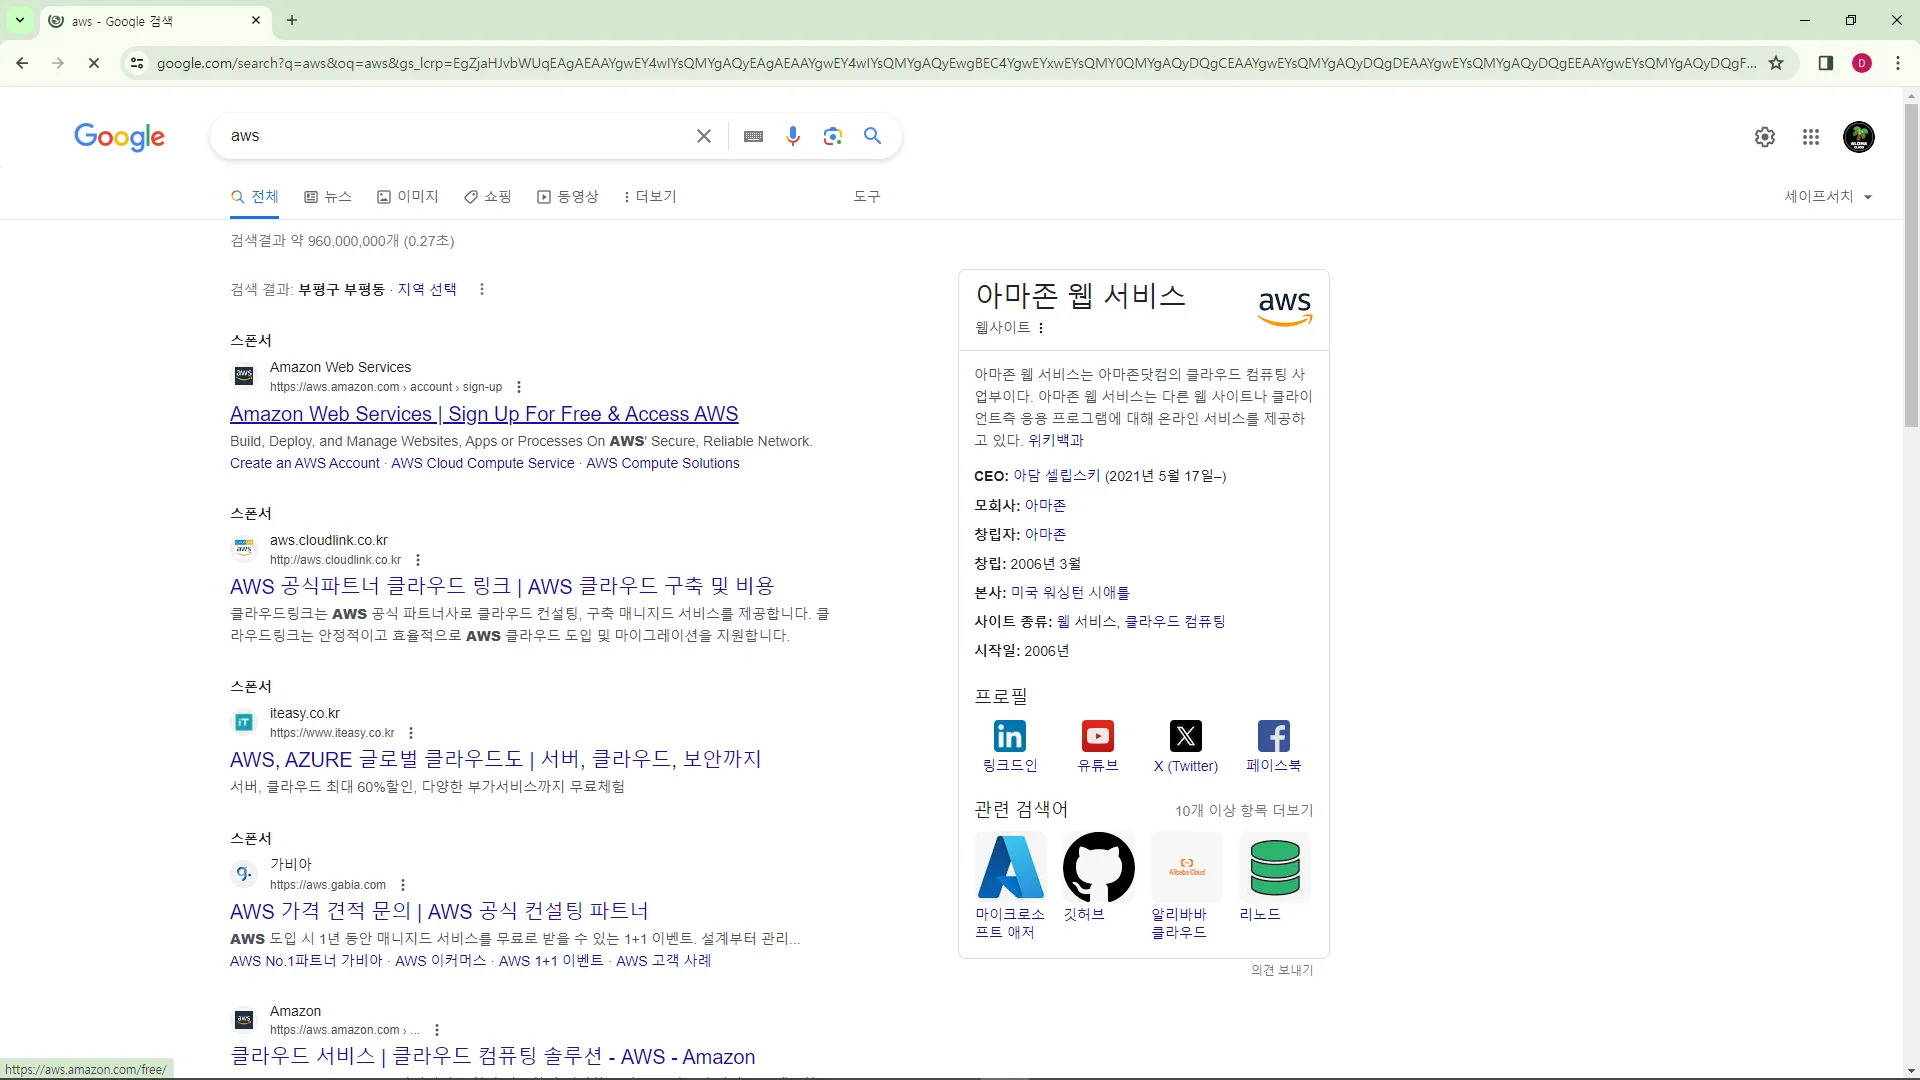
Task: Click the voice search microphone icon
Action: point(793,136)
